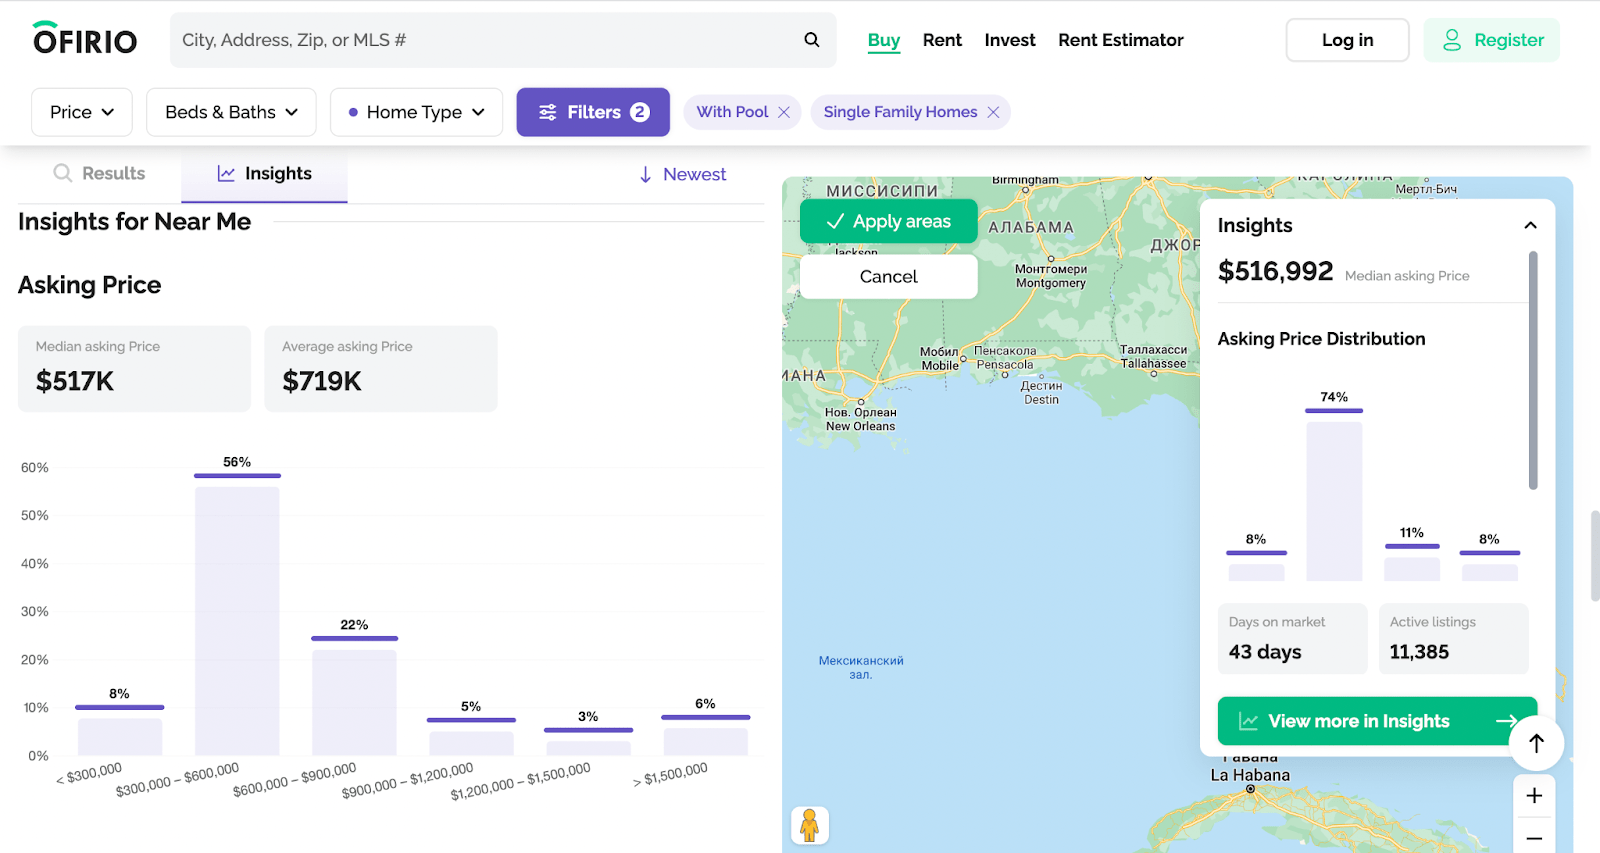Switch to the Results tab
Viewport: 1600px width, 853px height.
click(x=99, y=173)
